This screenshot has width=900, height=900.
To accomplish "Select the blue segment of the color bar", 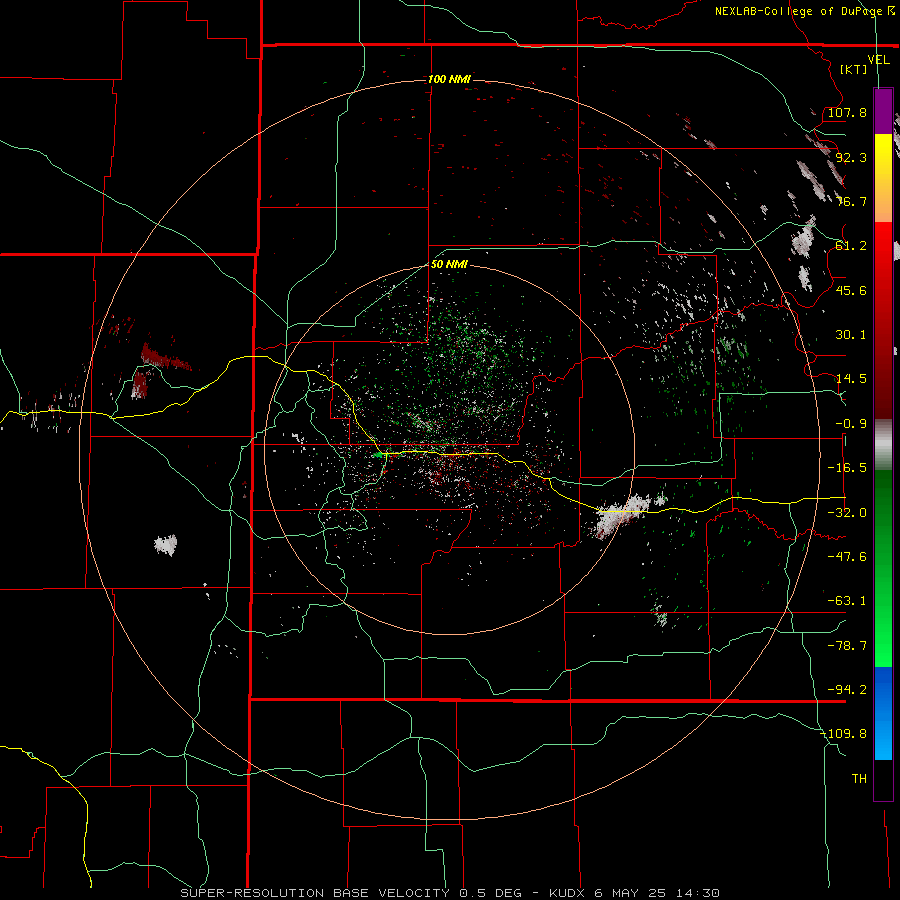I will pyautogui.click(x=883, y=692).
